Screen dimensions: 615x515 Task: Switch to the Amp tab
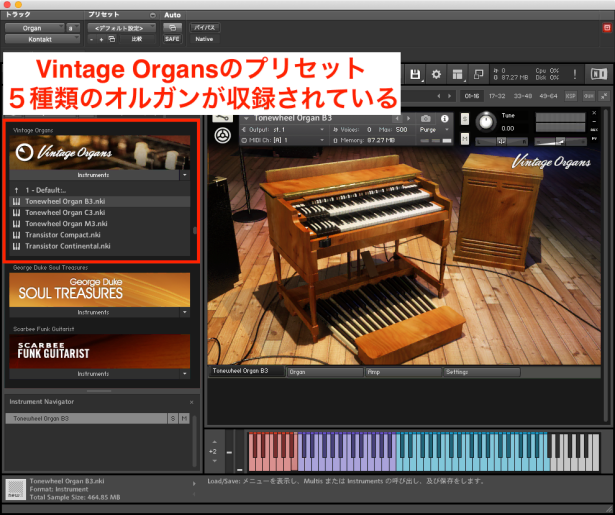403,372
